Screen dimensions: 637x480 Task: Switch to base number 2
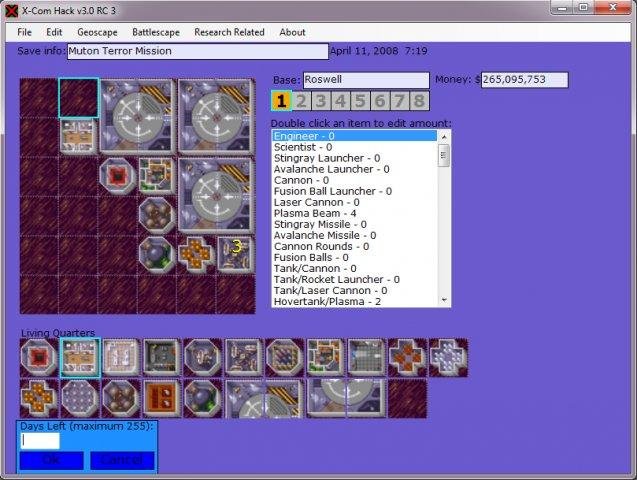coord(301,101)
